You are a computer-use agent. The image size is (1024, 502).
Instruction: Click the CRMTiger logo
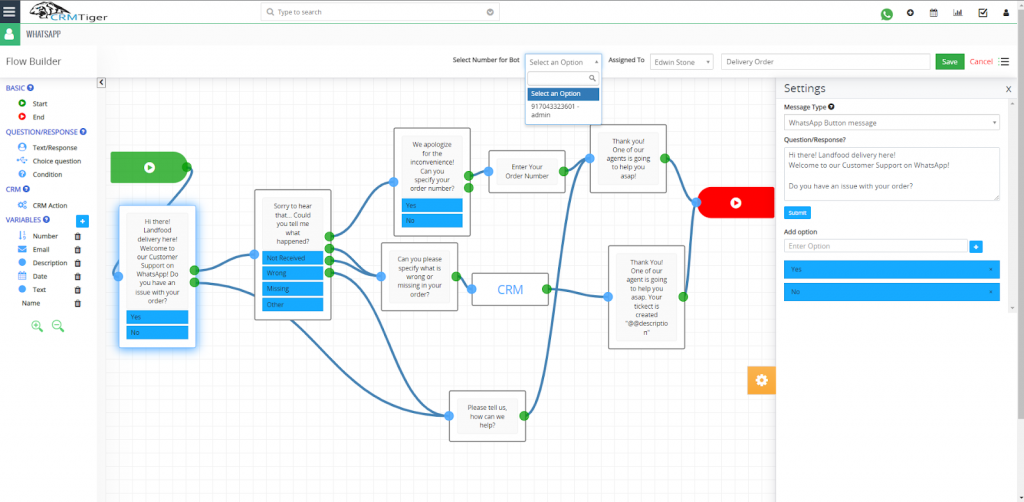pos(69,11)
